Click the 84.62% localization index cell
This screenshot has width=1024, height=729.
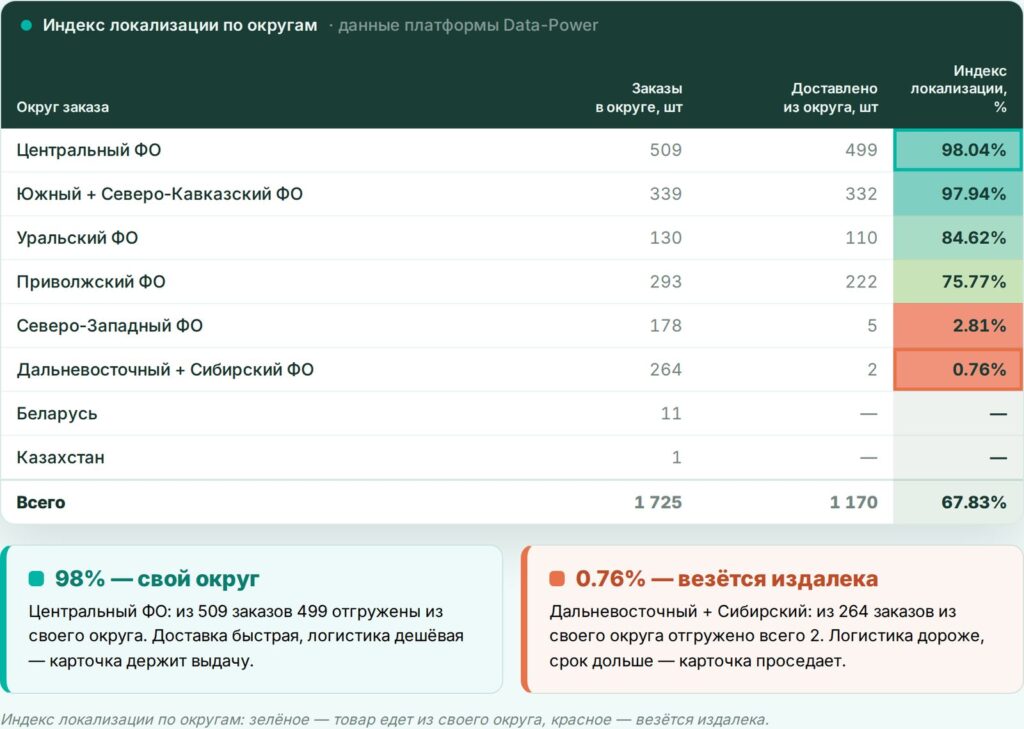point(958,238)
